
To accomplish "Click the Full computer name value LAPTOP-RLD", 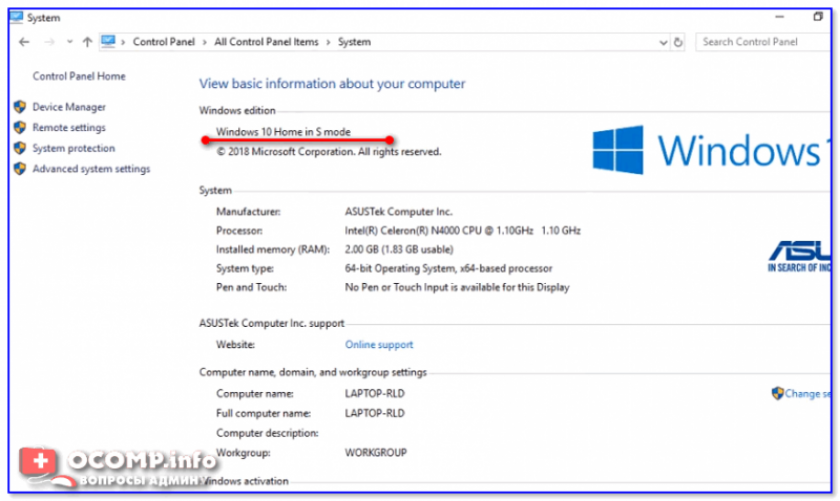I will click(374, 413).
